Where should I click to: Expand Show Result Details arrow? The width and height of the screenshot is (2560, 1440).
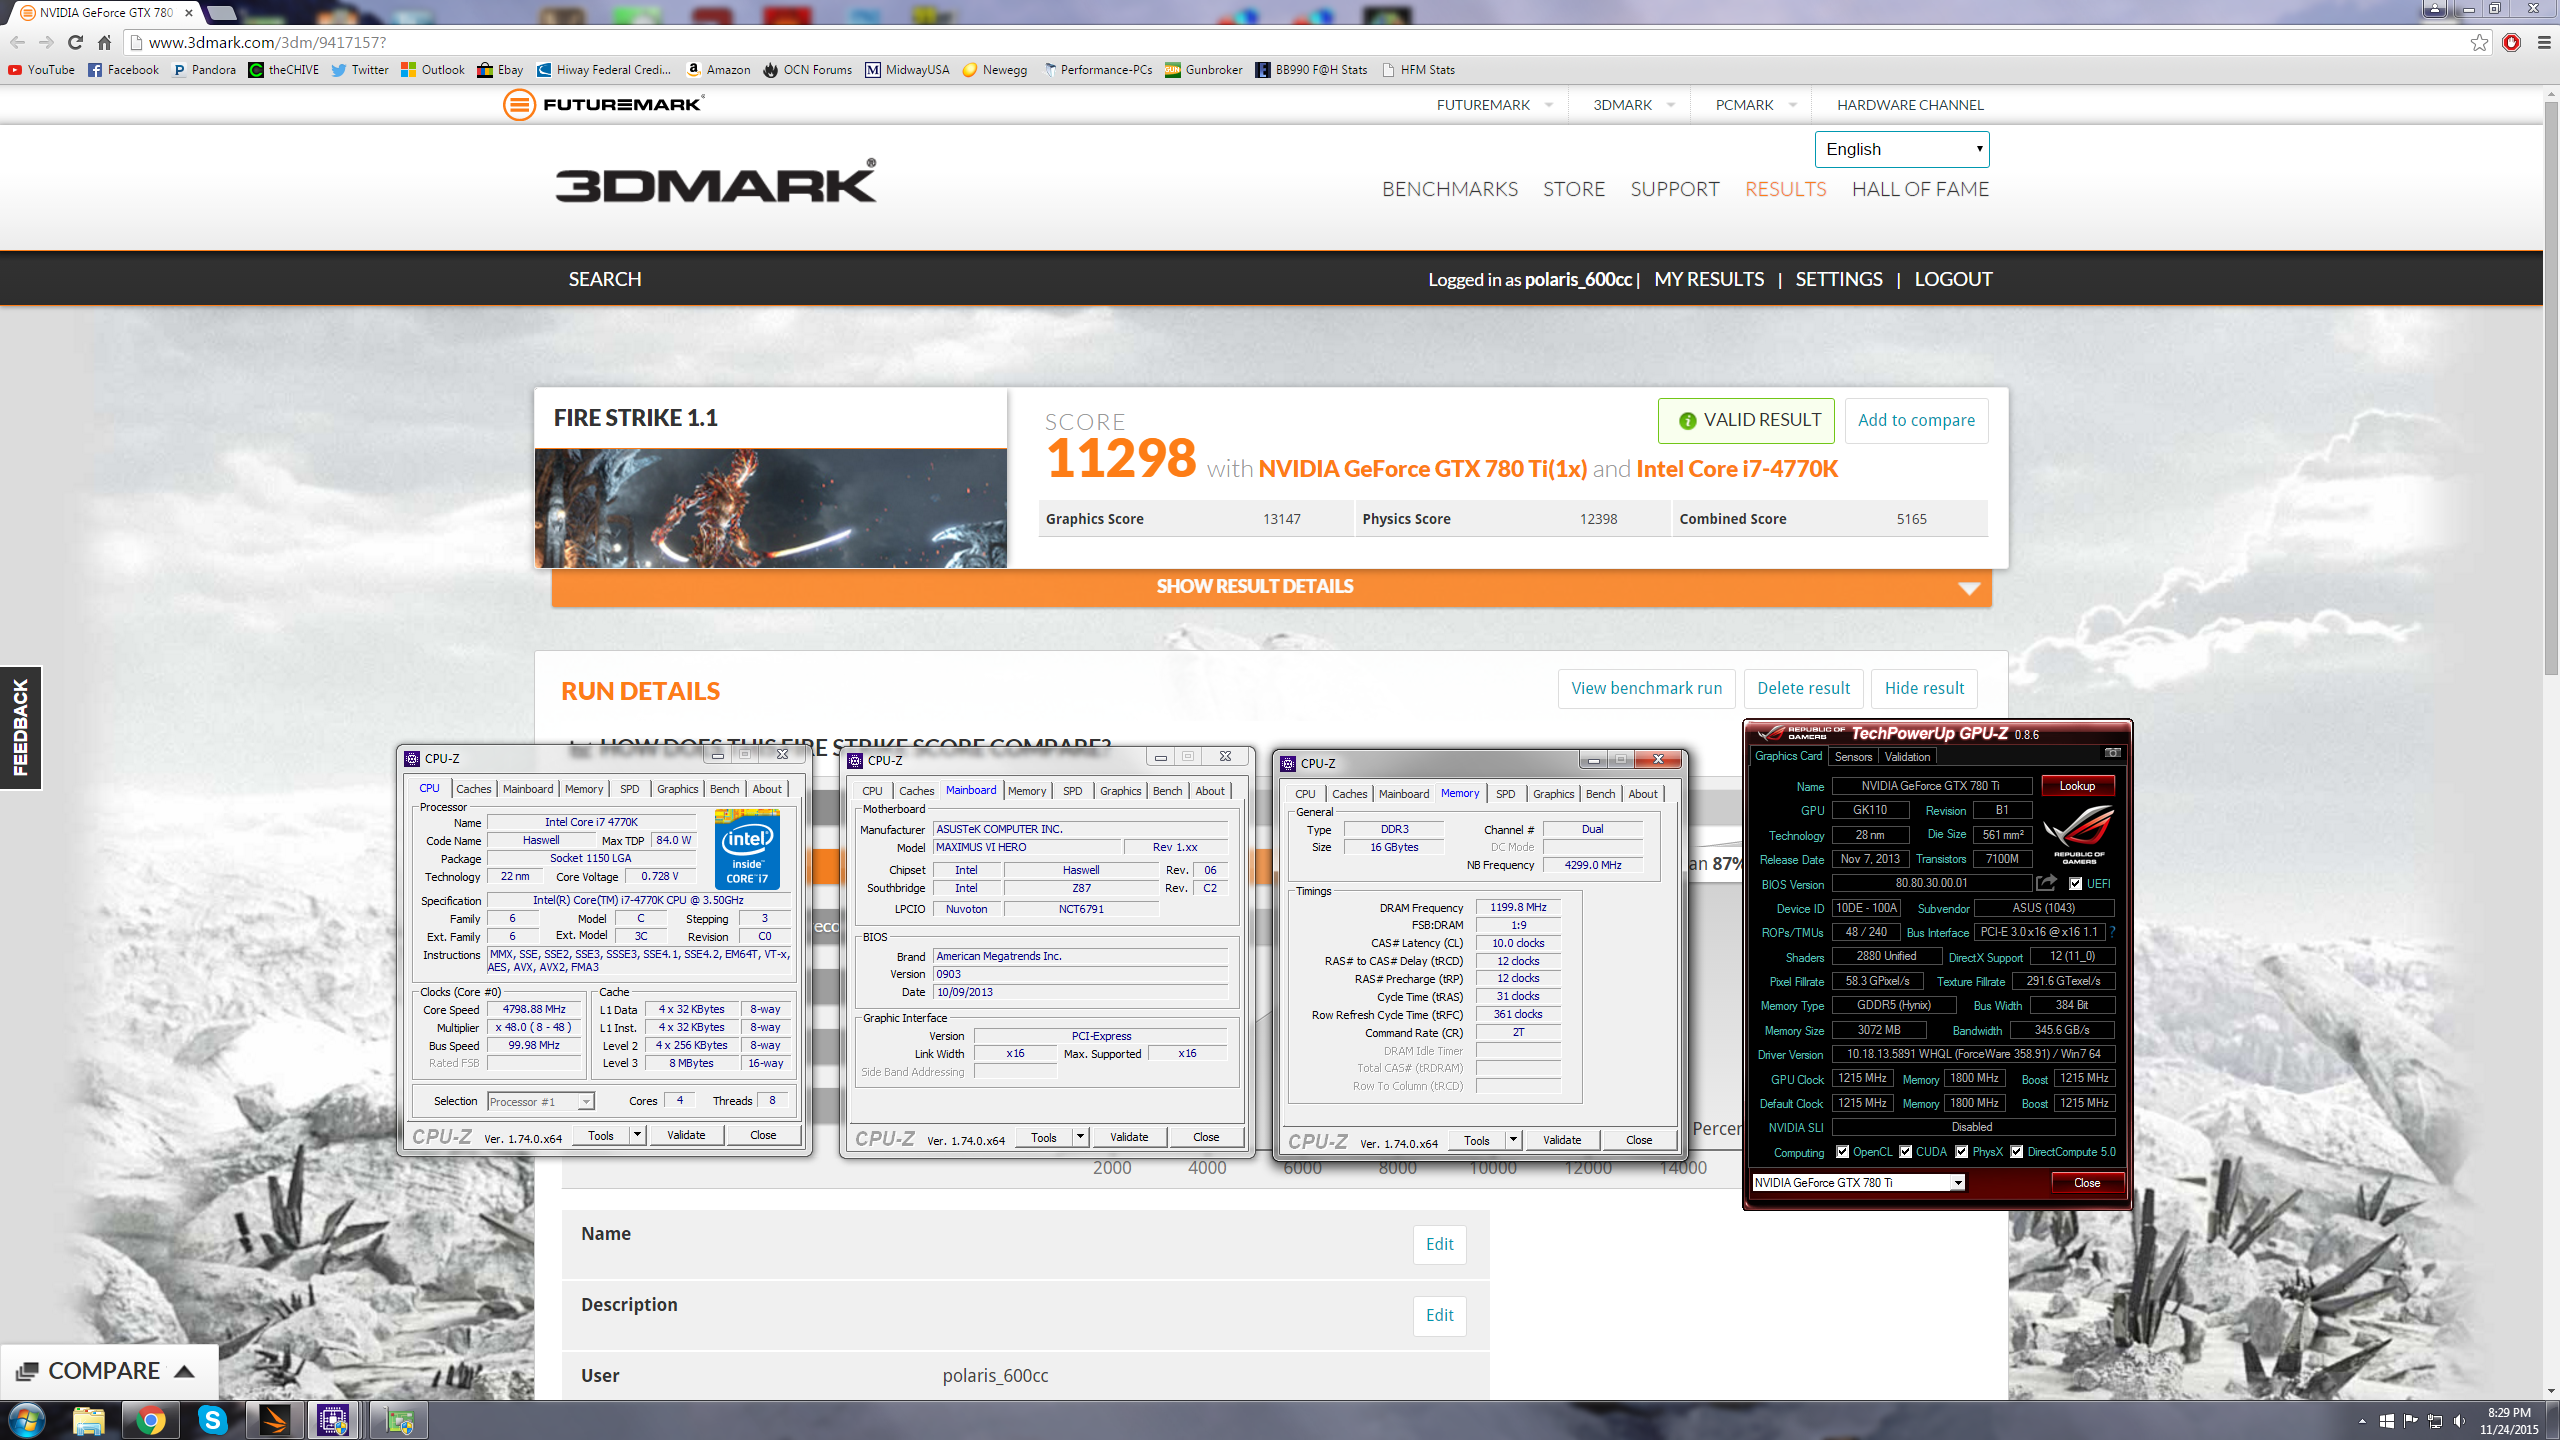point(1969,588)
